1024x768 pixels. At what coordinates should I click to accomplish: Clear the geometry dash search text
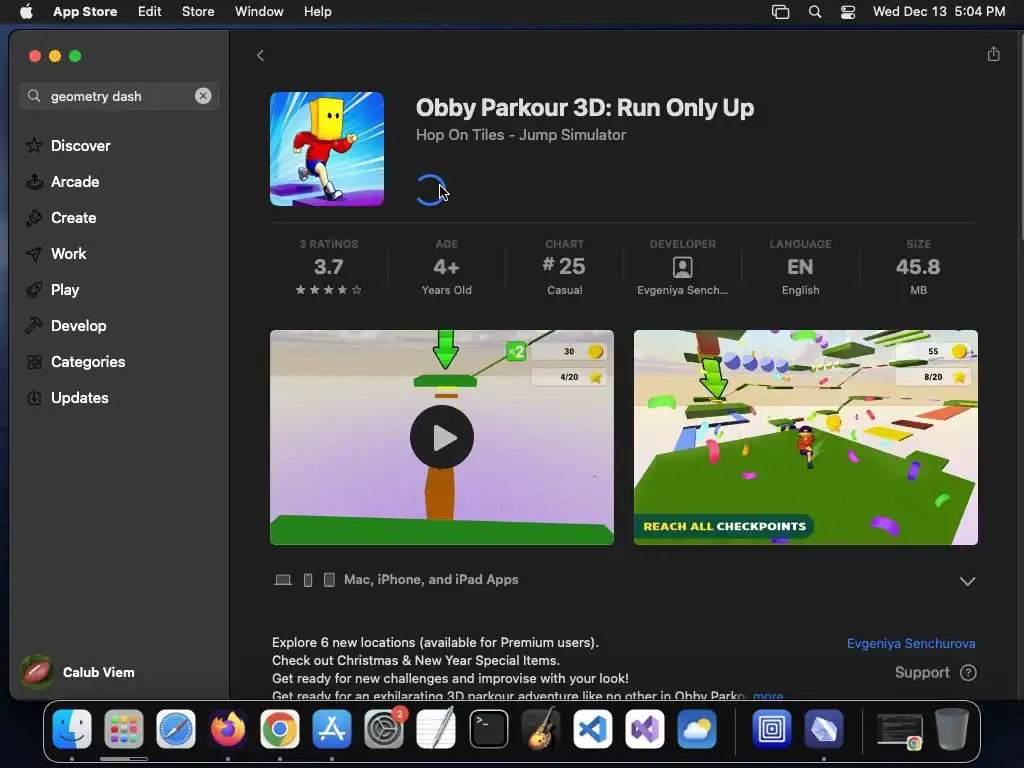[x=203, y=96]
